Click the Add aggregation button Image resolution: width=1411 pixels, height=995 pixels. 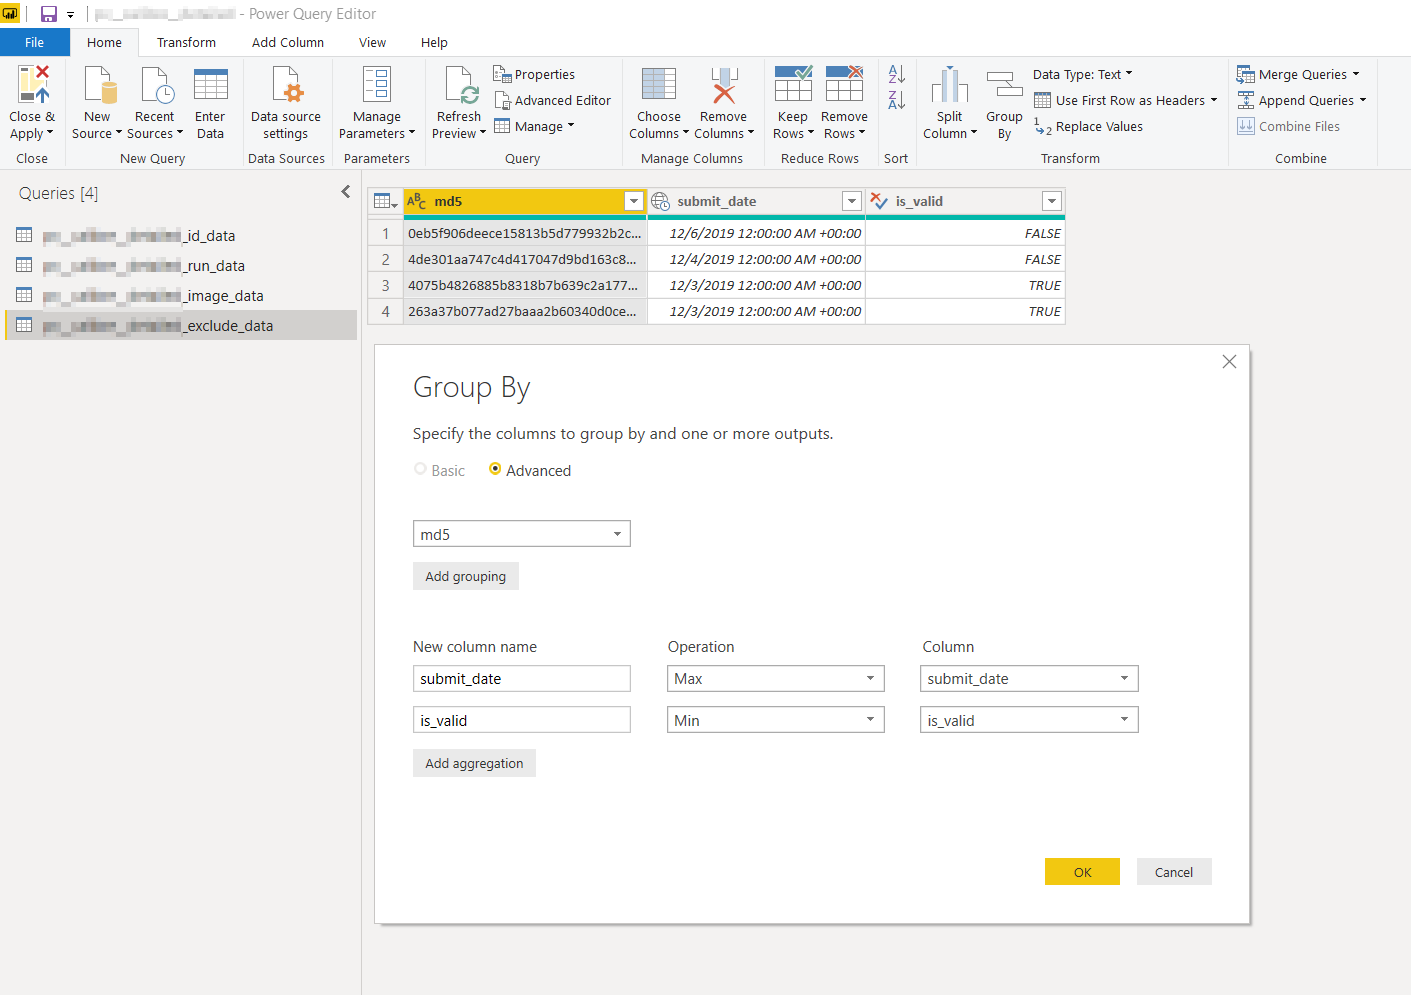pos(474,763)
